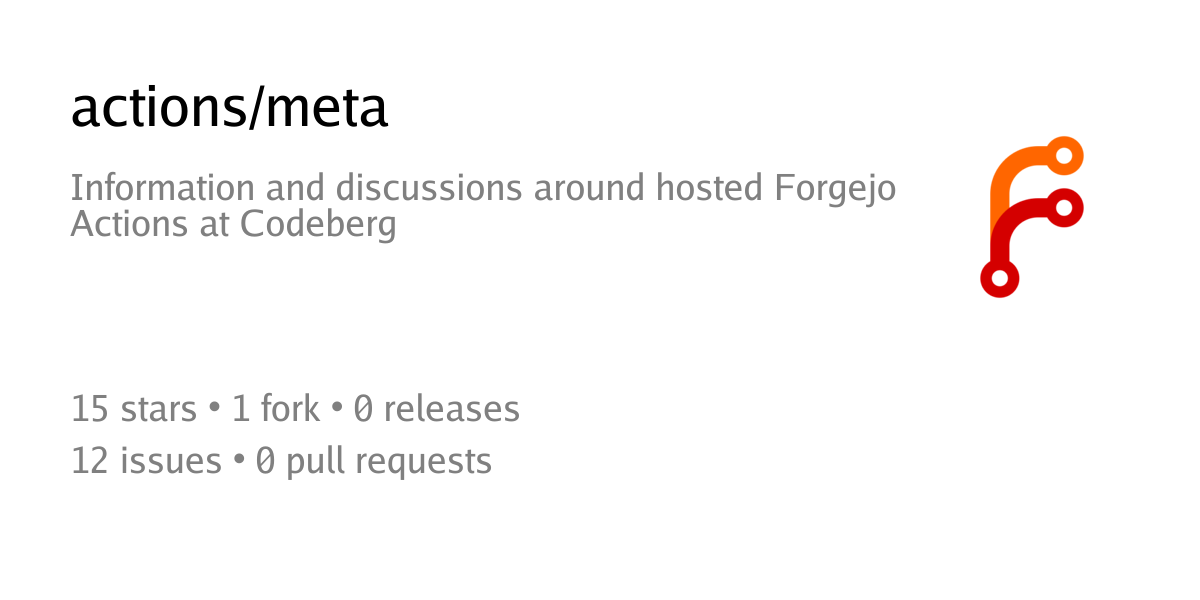View the 0 pull requests stat

374,461
